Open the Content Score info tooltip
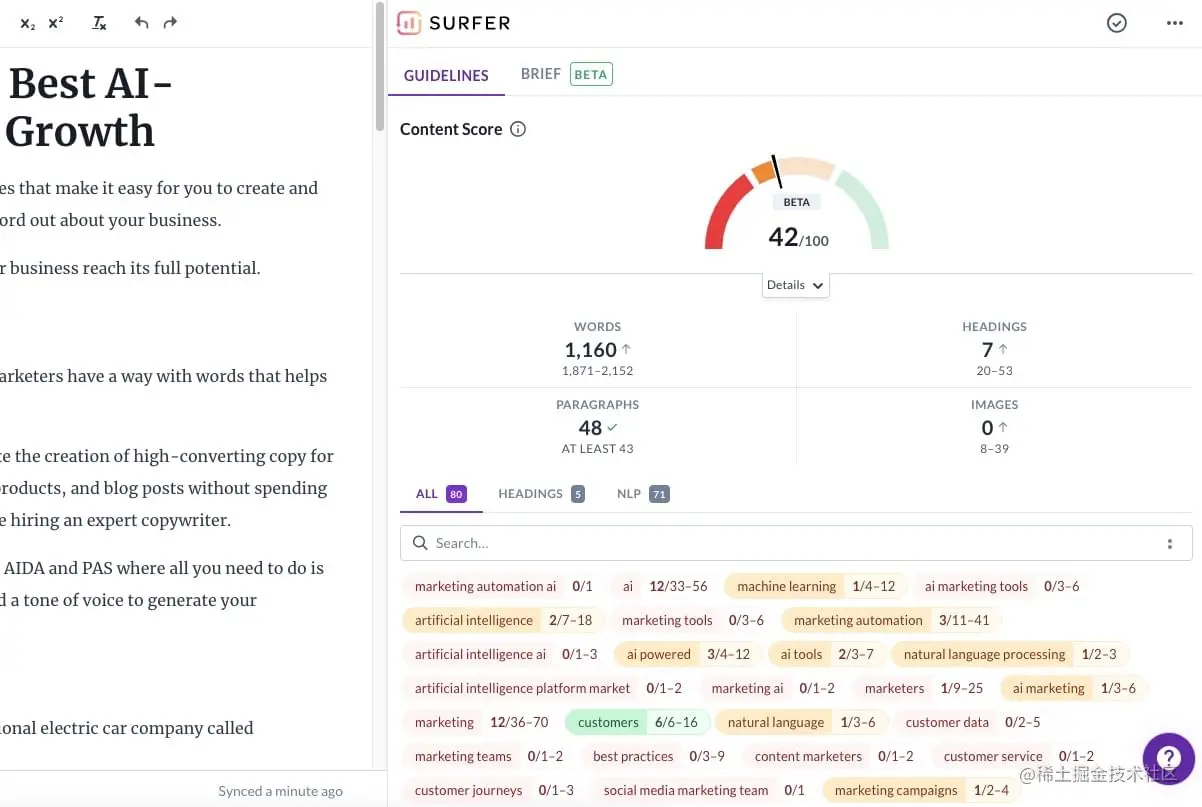The width and height of the screenshot is (1202, 807). point(517,128)
